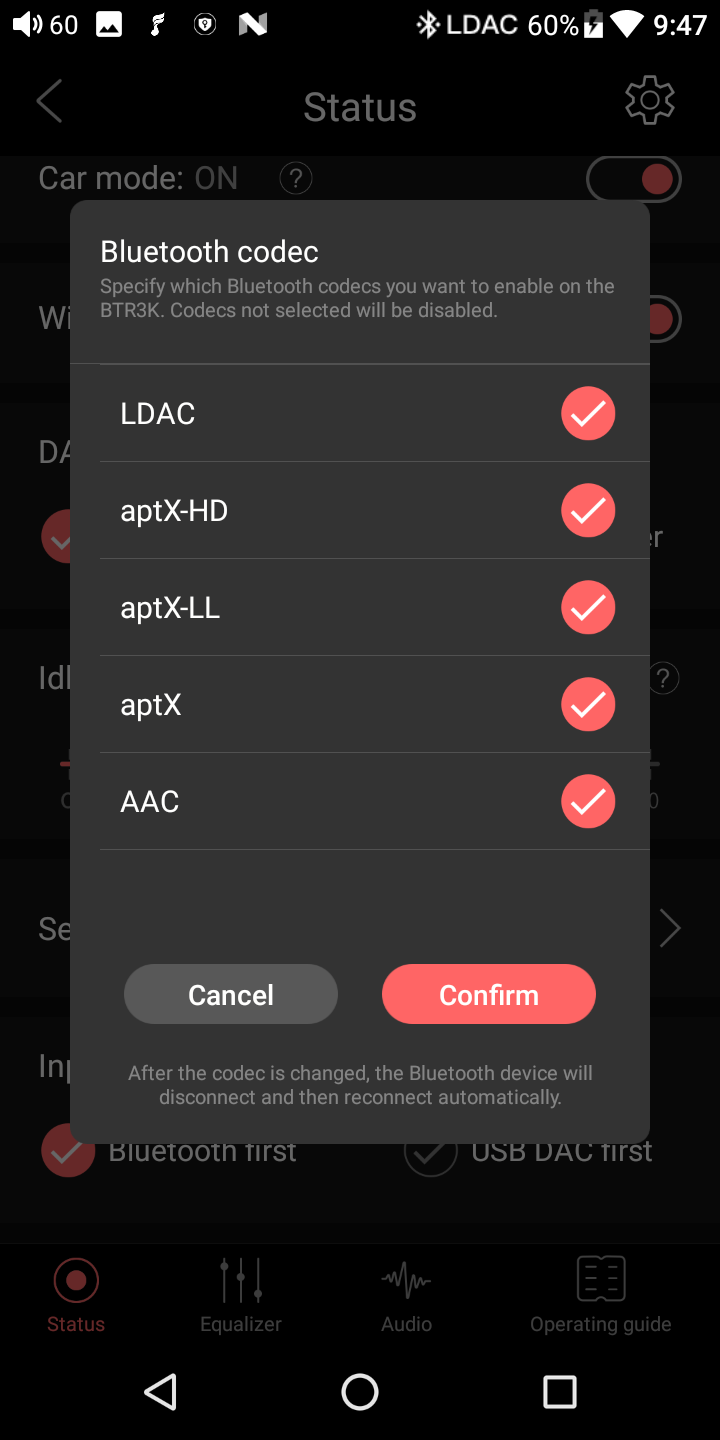Tap the Android back triangle button
Image resolution: width=720 pixels, height=1440 pixels.
click(161, 1391)
